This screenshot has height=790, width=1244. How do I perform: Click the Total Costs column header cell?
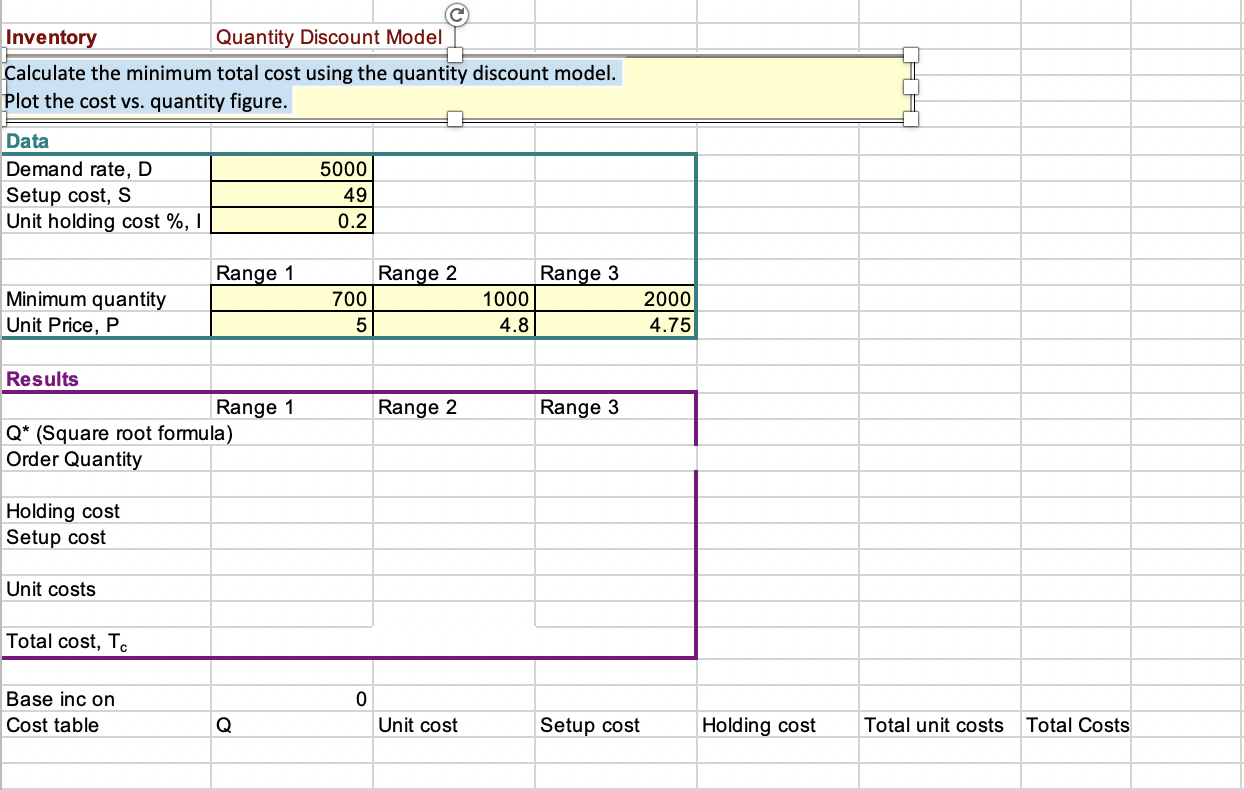coord(1076,724)
